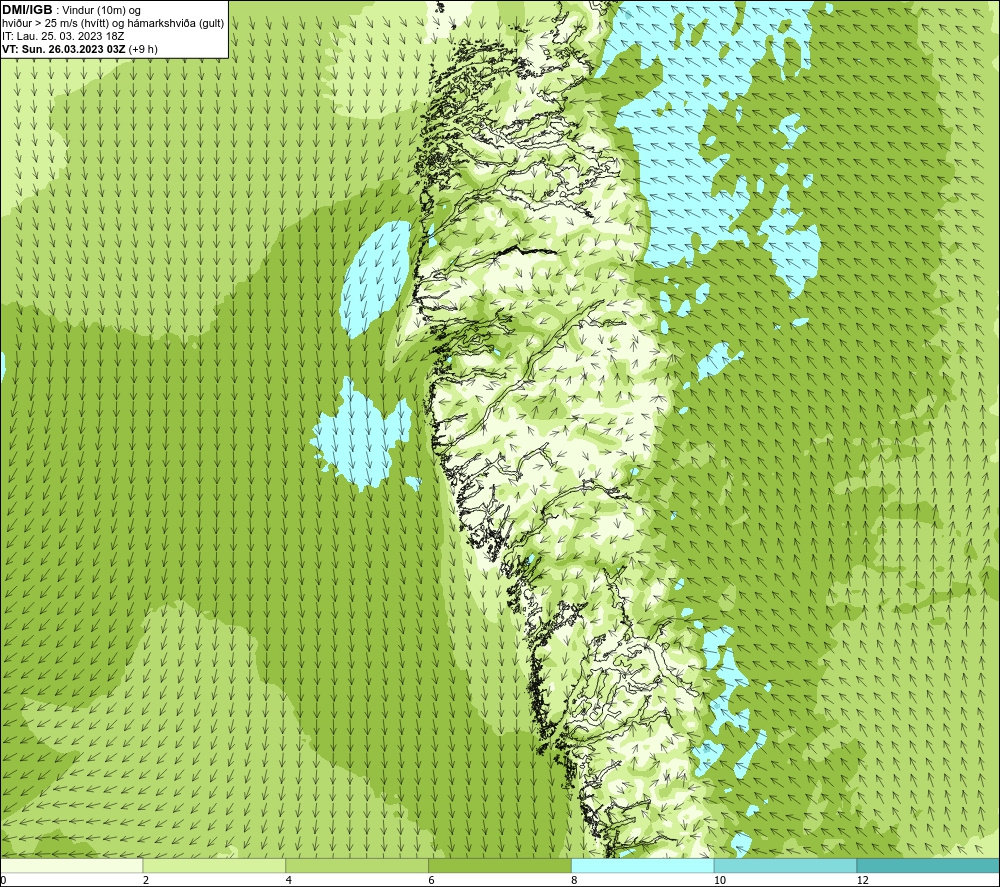Click the "DMI/IGB" title text
Viewport: 1000px width, 887px height.
click(27, 10)
